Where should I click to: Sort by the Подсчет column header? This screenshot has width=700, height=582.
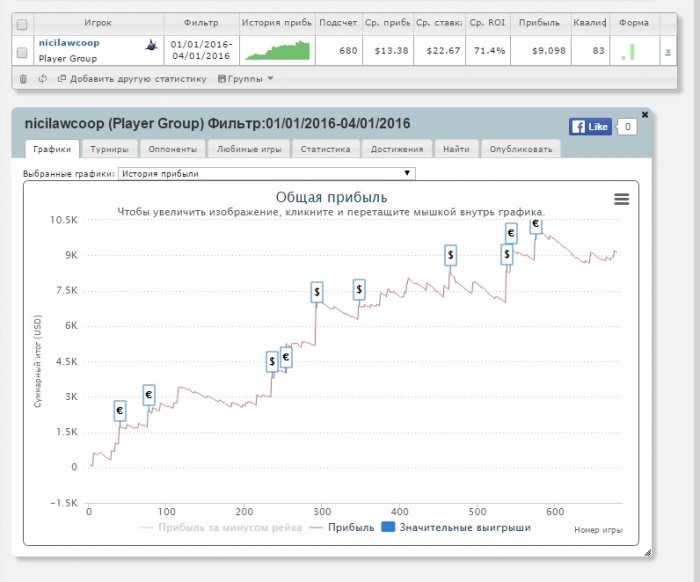[x=338, y=23]
